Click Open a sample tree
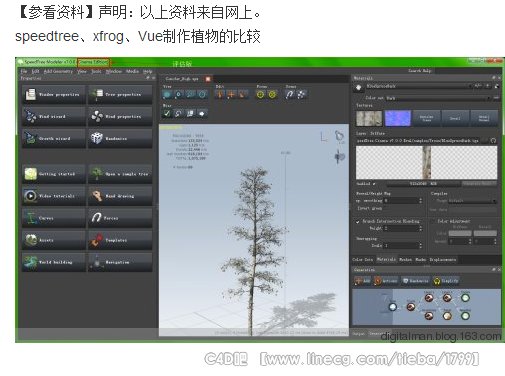Screen dimensions: 505x376 (x=120, y=174)
